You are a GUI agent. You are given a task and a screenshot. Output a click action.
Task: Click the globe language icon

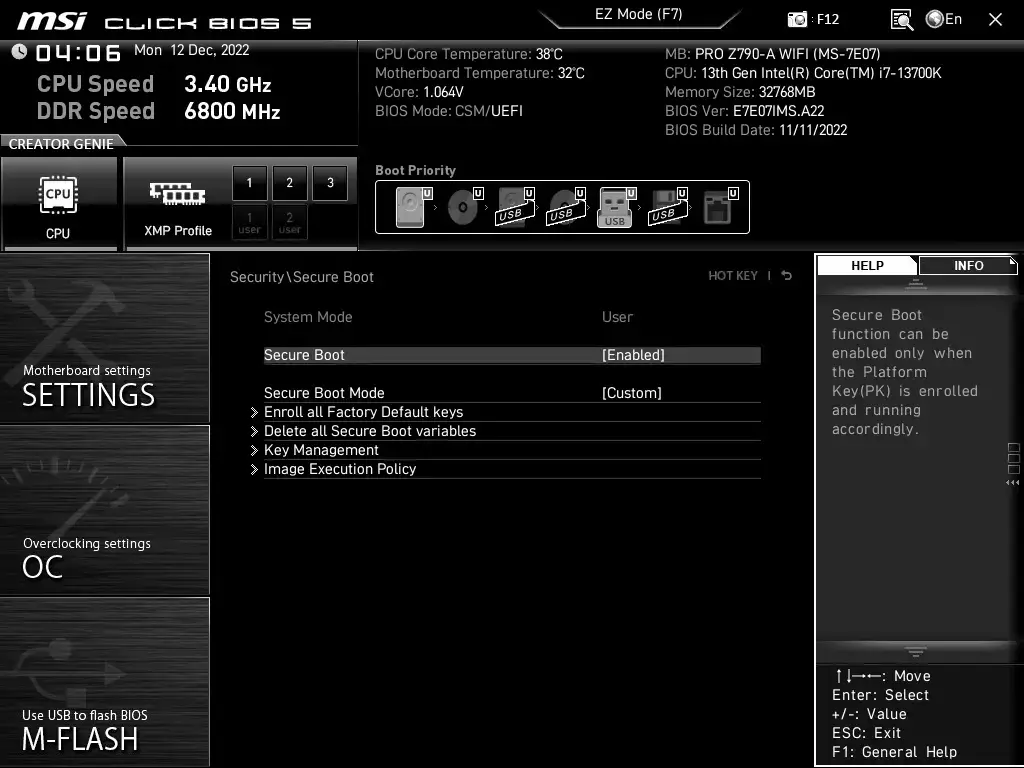(x=935, y=20)
